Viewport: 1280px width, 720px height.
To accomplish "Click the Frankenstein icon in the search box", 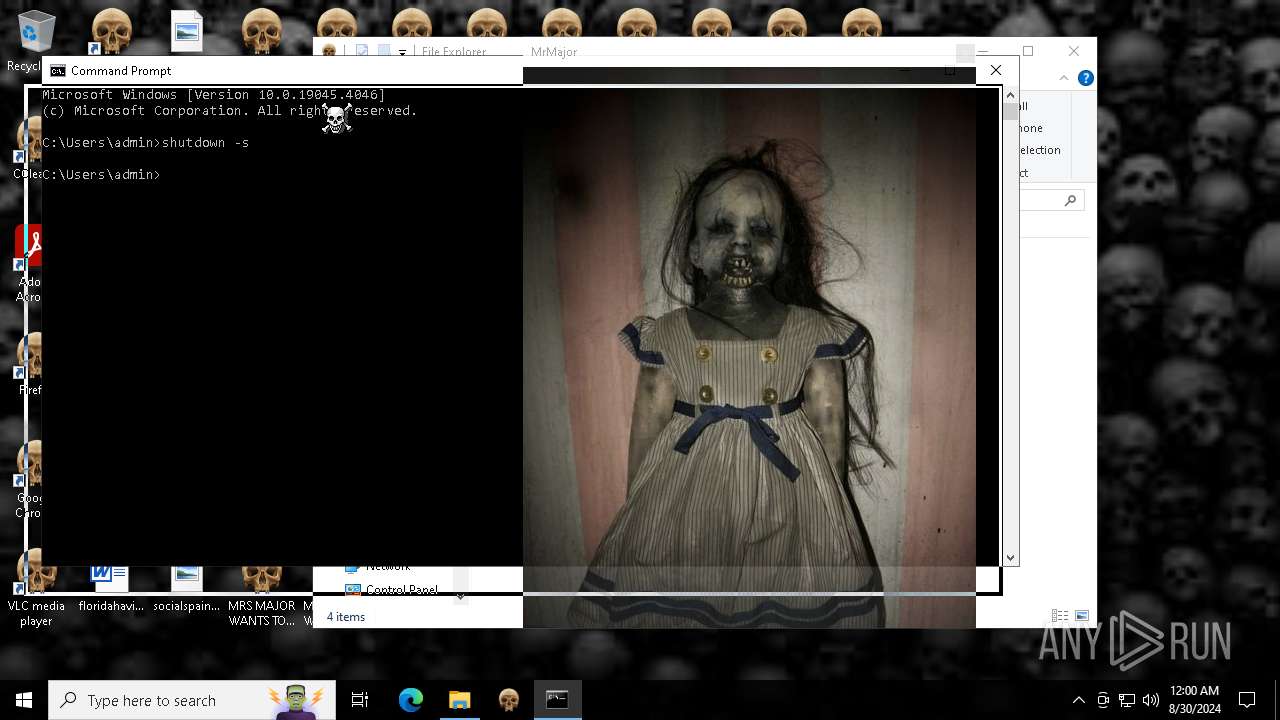I will [297, 700].
